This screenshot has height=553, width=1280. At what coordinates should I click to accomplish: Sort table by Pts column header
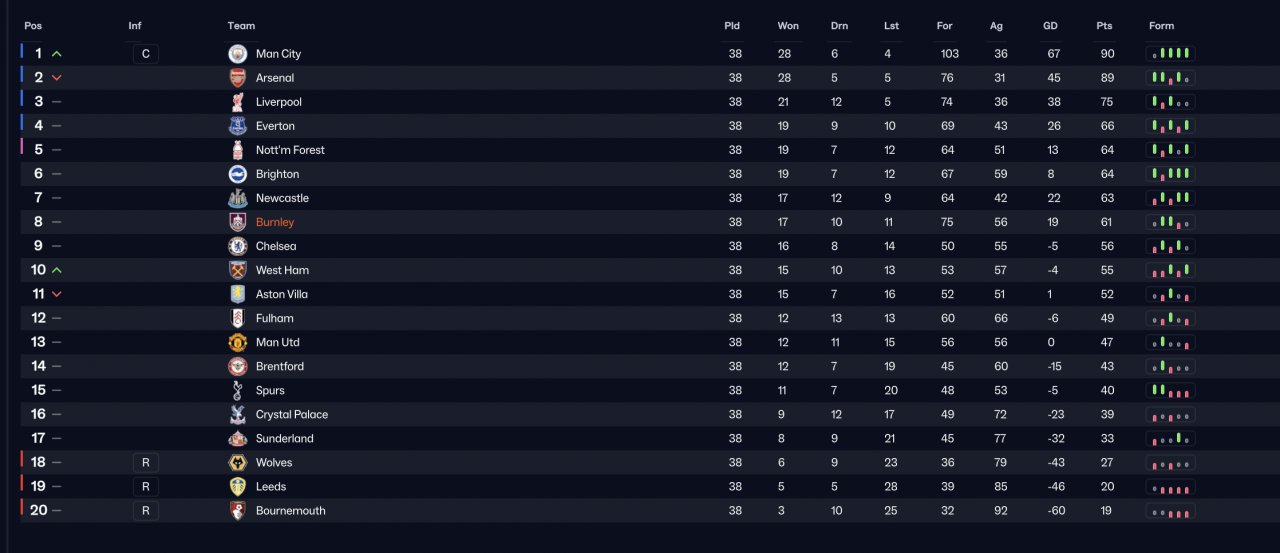click(1104, 26)
